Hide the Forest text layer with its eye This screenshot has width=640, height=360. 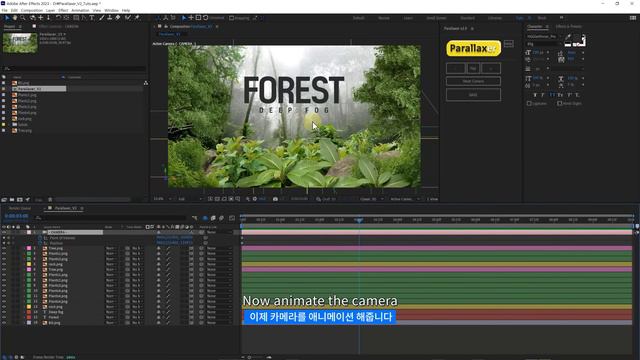point(4,318)
